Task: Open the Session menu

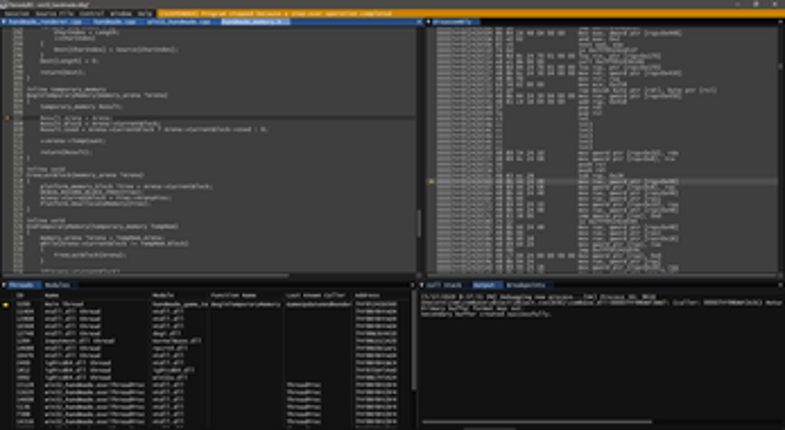Action: click(x=17, y=13)
